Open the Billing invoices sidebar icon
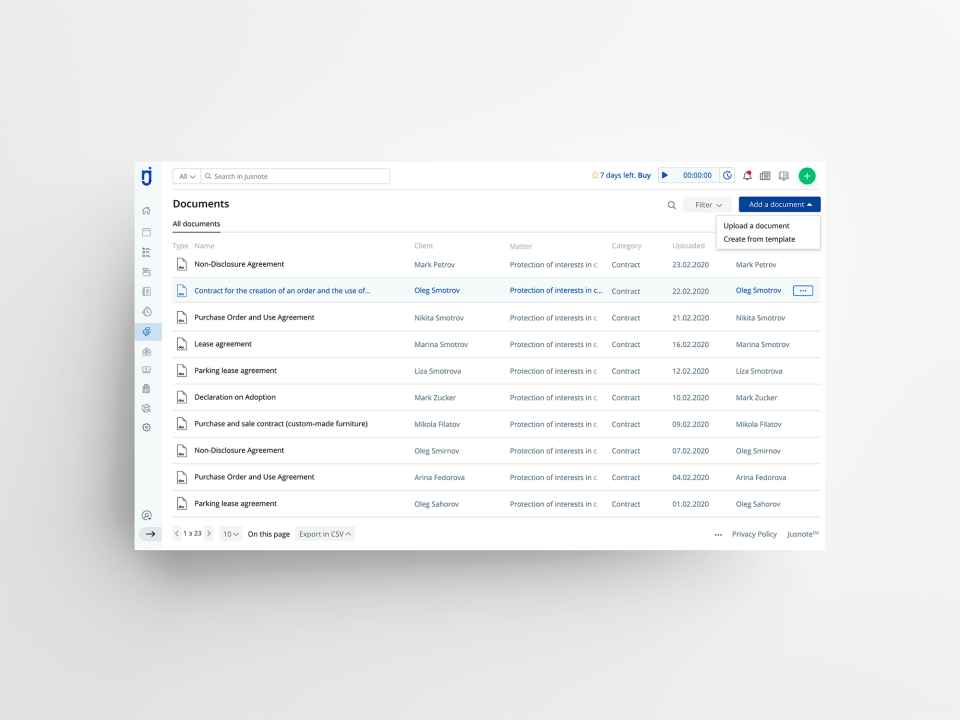The height and width of the screenshot is (720, 960). point(146,388)
